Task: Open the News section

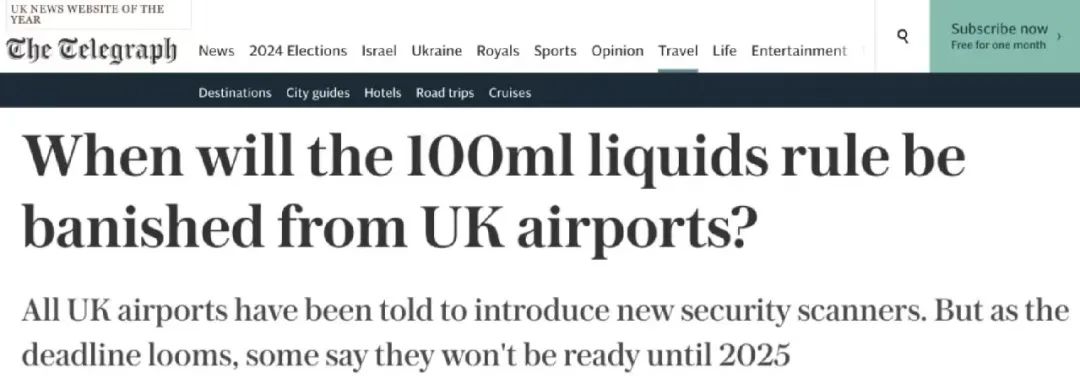Action: (x=216, y=51)
